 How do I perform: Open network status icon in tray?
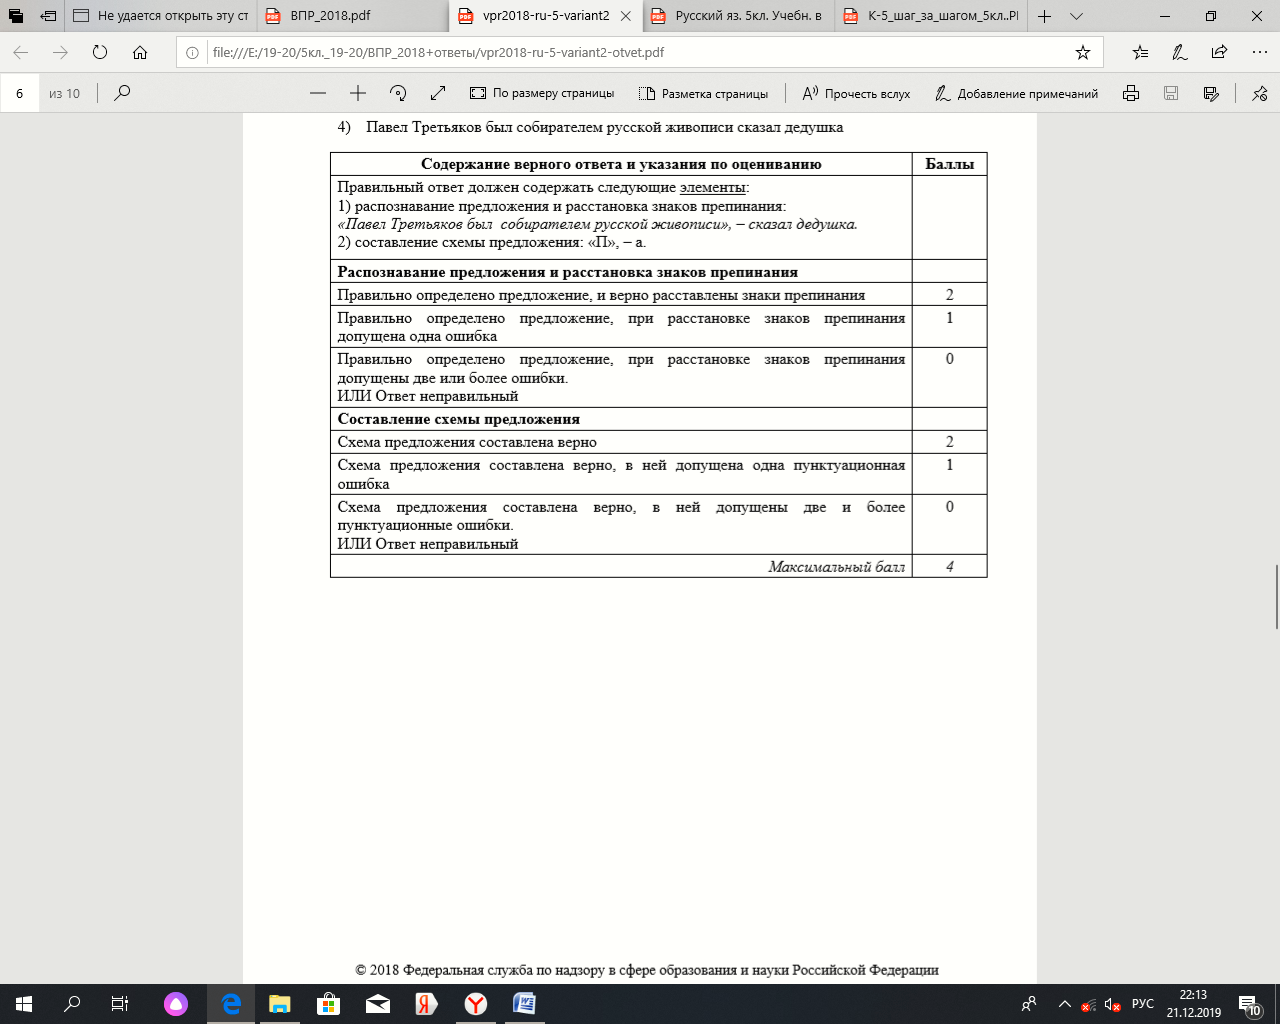click(1088, 1004)
